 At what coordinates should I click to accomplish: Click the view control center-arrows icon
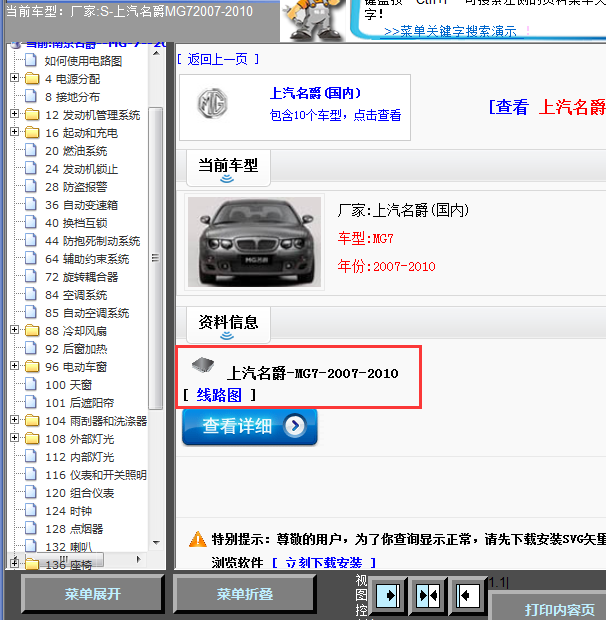pyautogui.click(x=428, y=595)
